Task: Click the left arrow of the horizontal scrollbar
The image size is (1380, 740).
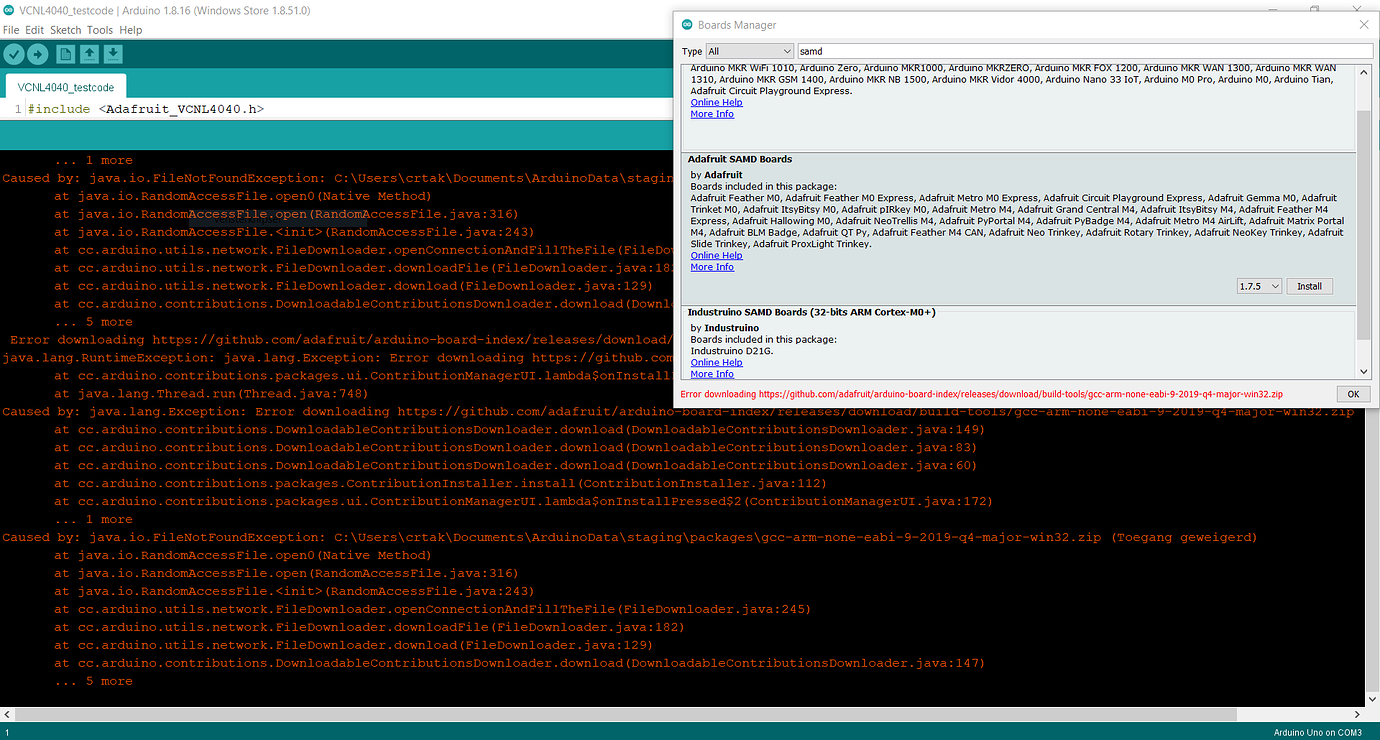Action: (x=6, y=714)
